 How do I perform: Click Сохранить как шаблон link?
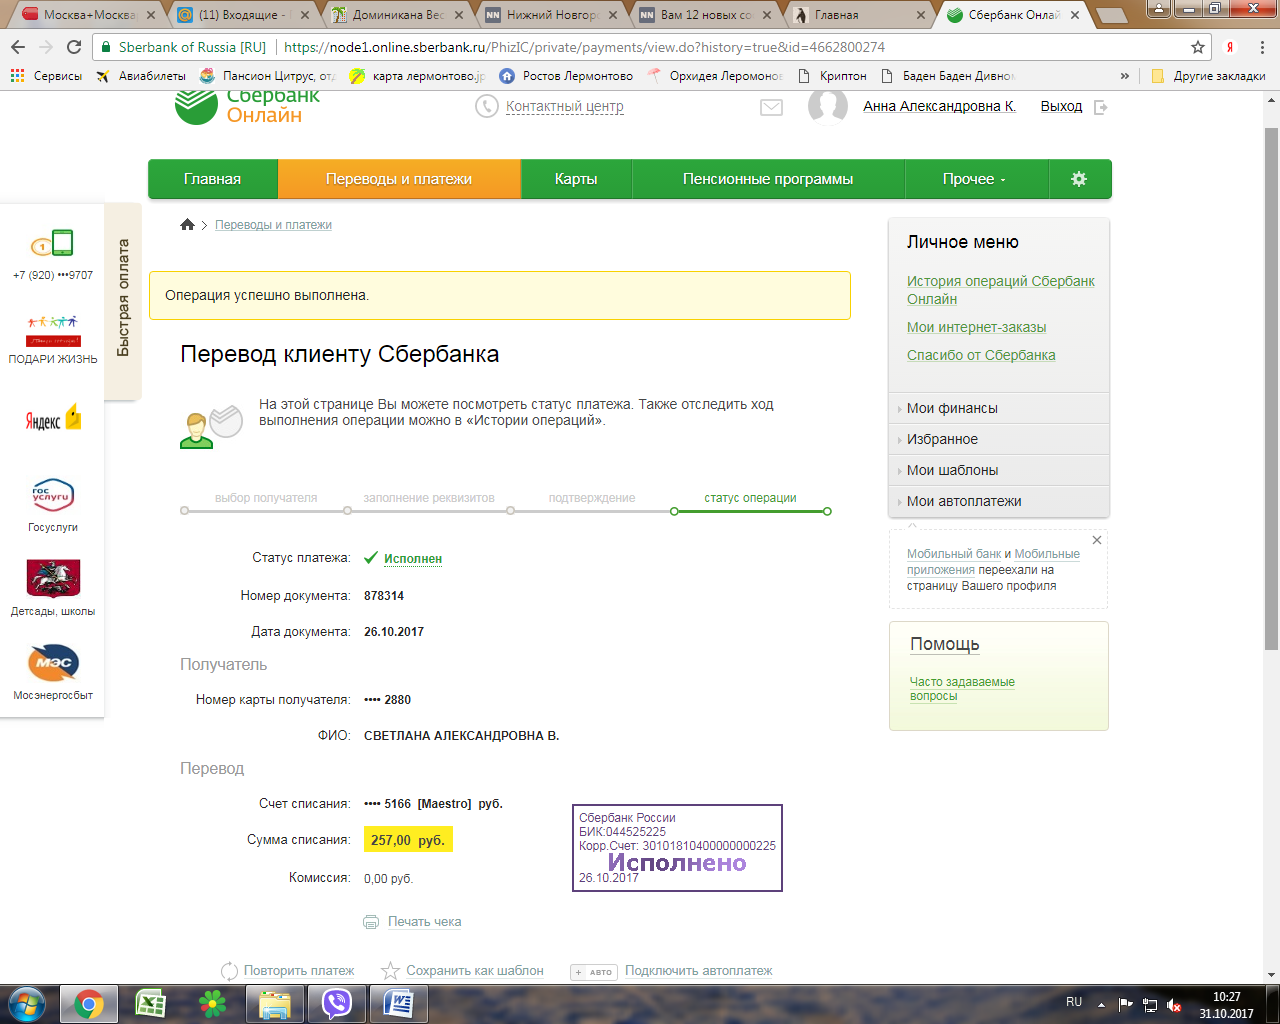pos(475,971)
